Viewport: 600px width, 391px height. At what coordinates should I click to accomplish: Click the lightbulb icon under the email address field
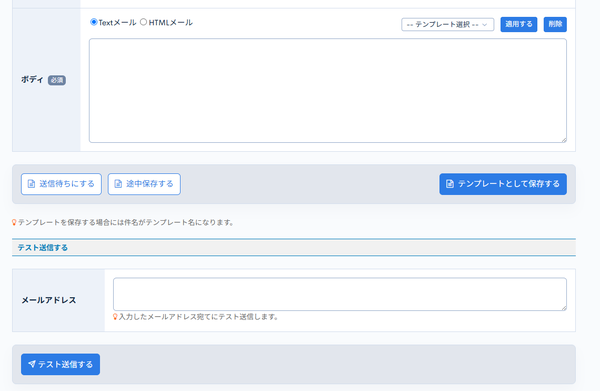115,317
